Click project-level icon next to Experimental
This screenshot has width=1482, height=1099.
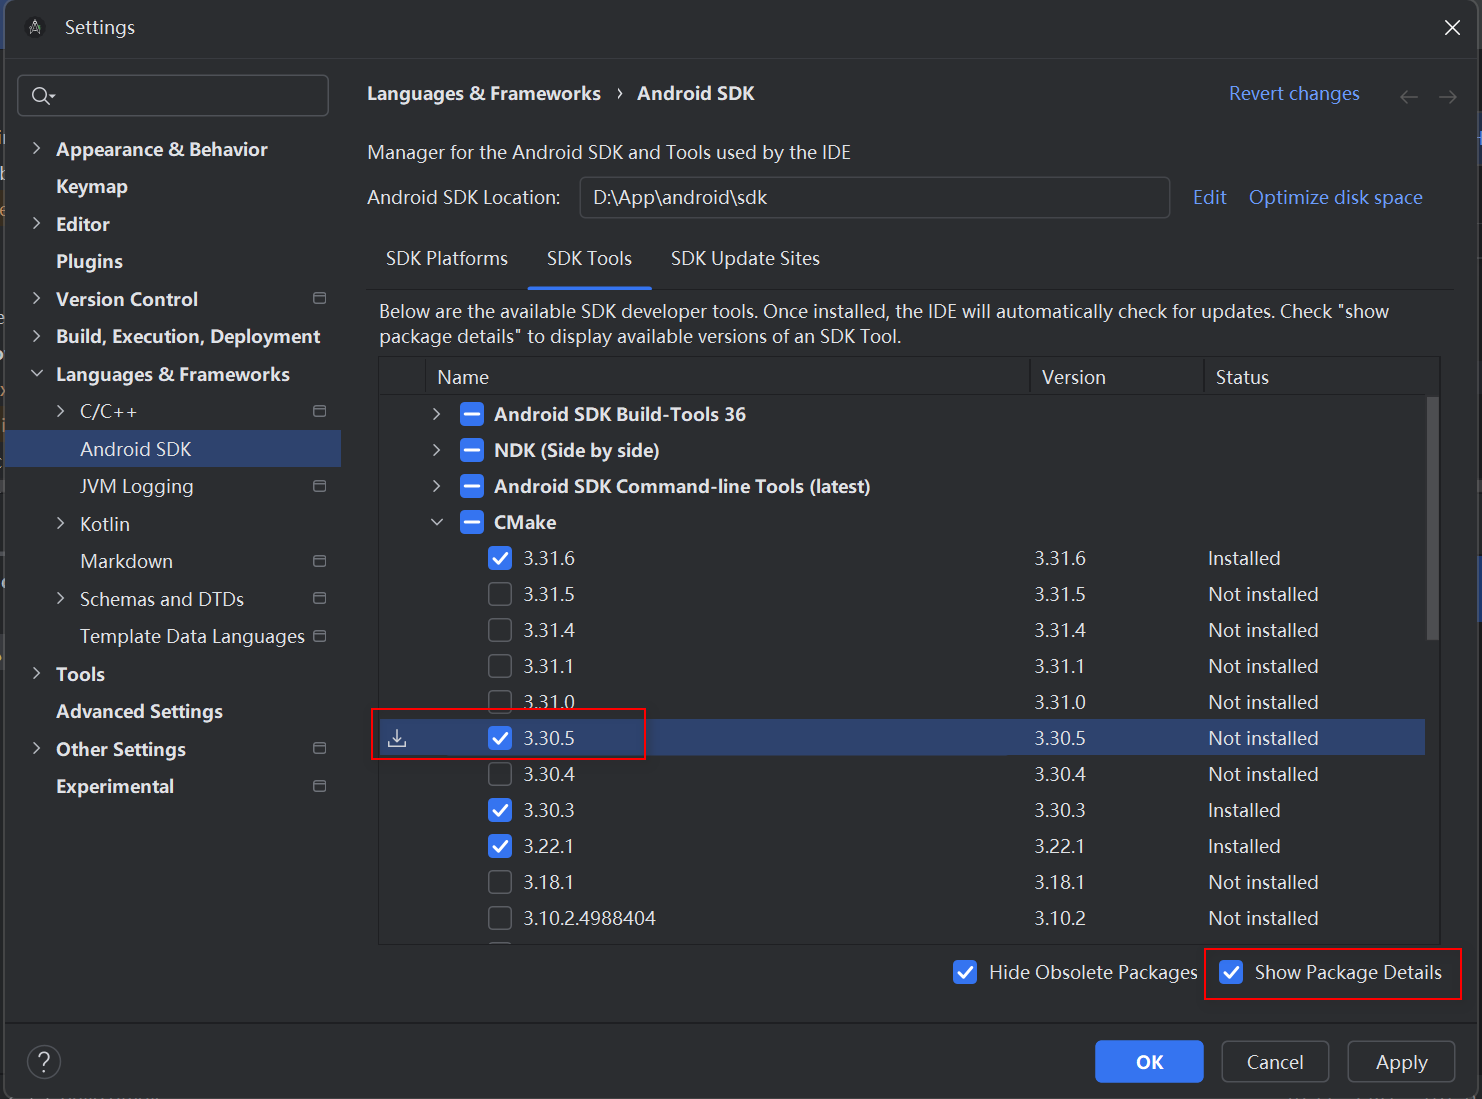(320, 786)
